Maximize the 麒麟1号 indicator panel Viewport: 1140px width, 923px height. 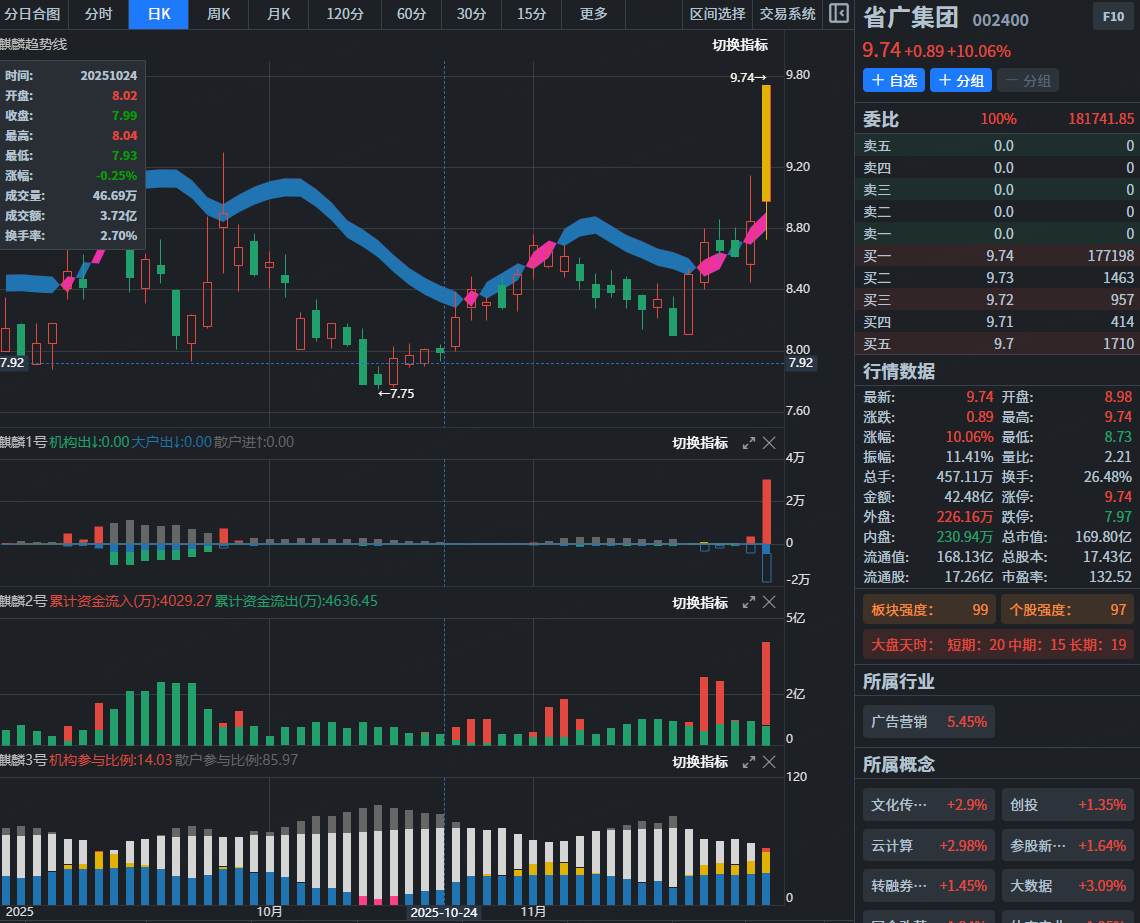[748, 443]
